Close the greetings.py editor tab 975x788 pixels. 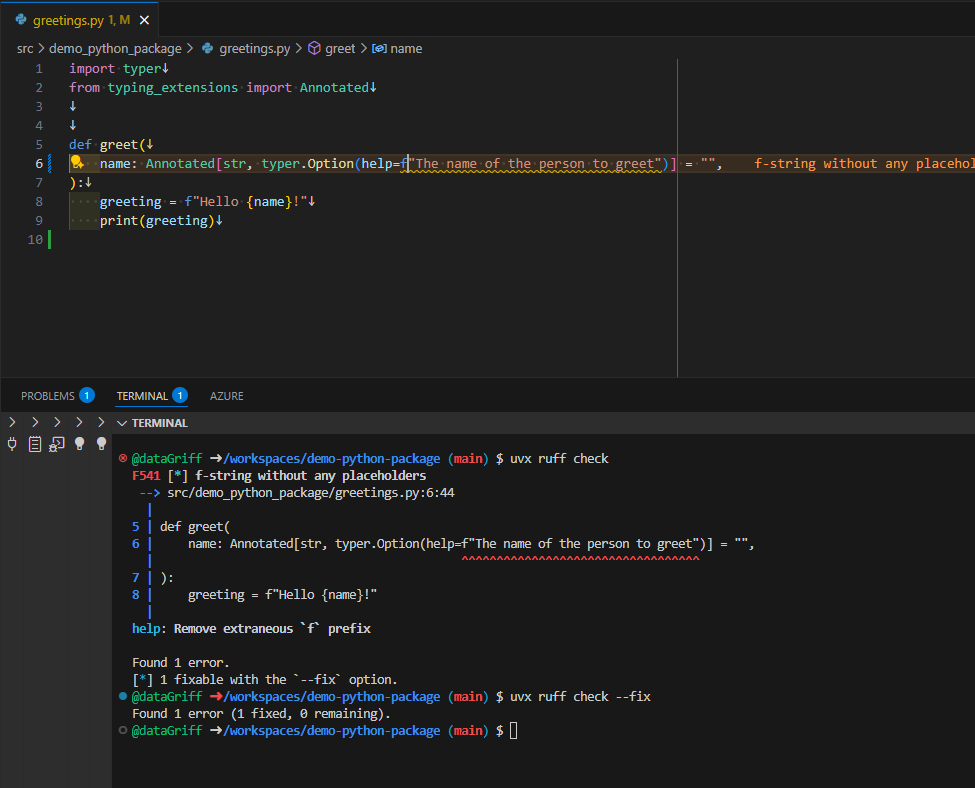(x=144, y=21)
